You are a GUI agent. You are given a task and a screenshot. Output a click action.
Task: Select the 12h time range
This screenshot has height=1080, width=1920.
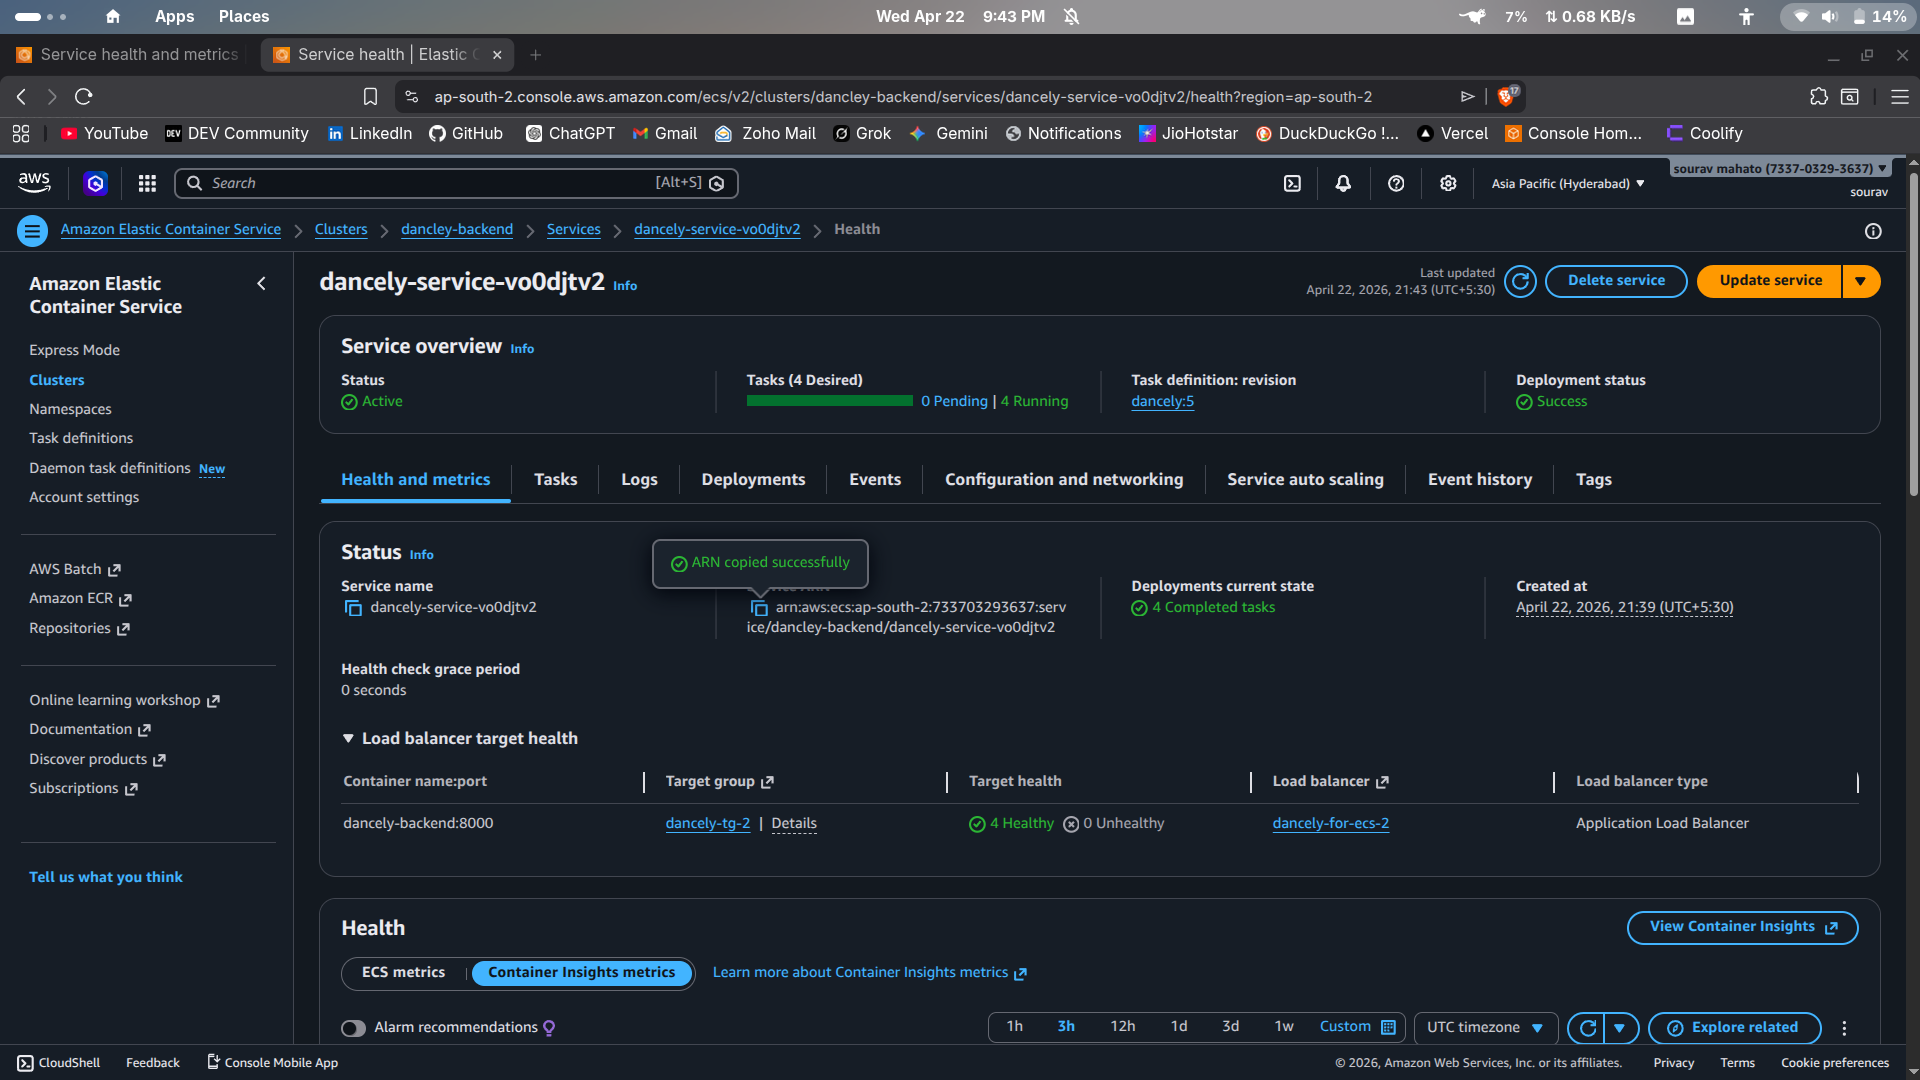(x=1122, y=1027)
